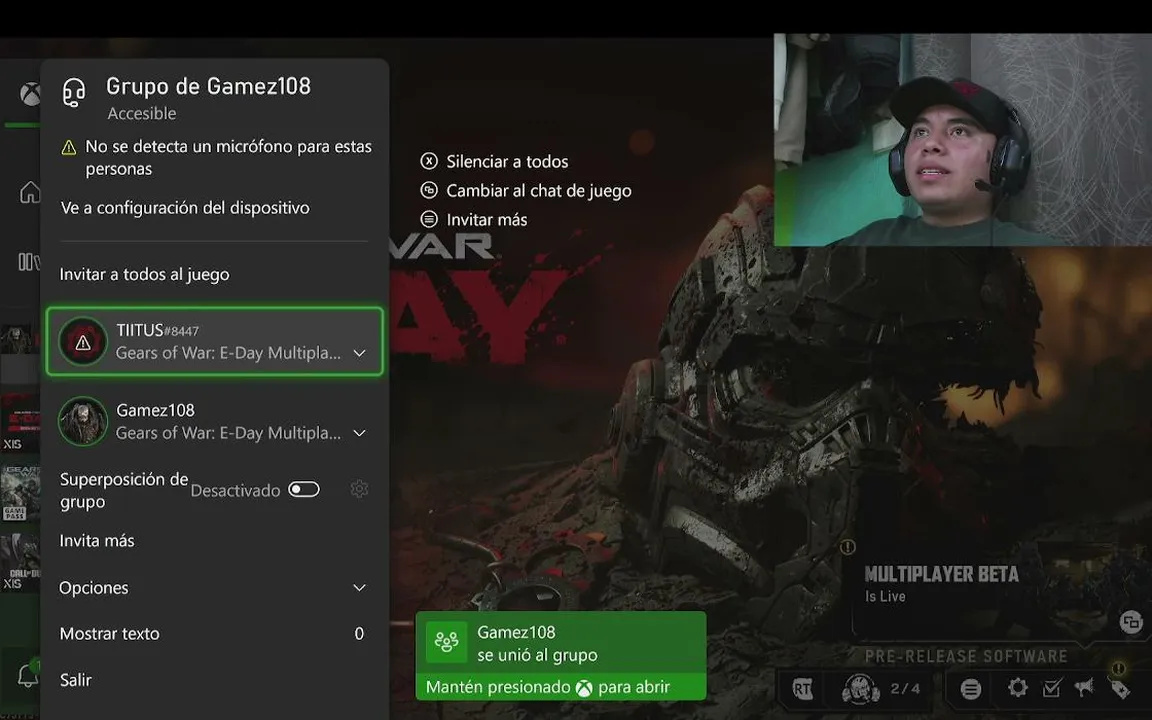Toggle the Superposición de grupo switch
1152x720 pixels.
pyautogui.click(x=303, y=489)
